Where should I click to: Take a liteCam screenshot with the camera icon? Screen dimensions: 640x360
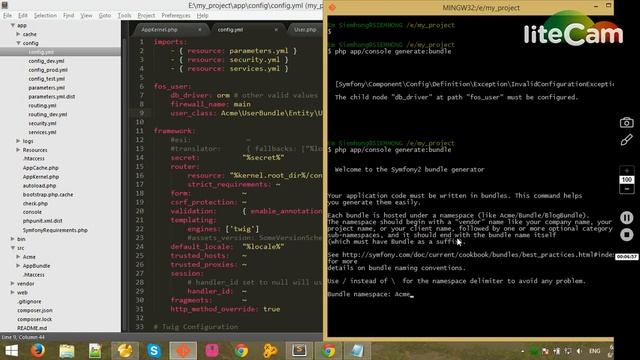(x=627, y=122)
